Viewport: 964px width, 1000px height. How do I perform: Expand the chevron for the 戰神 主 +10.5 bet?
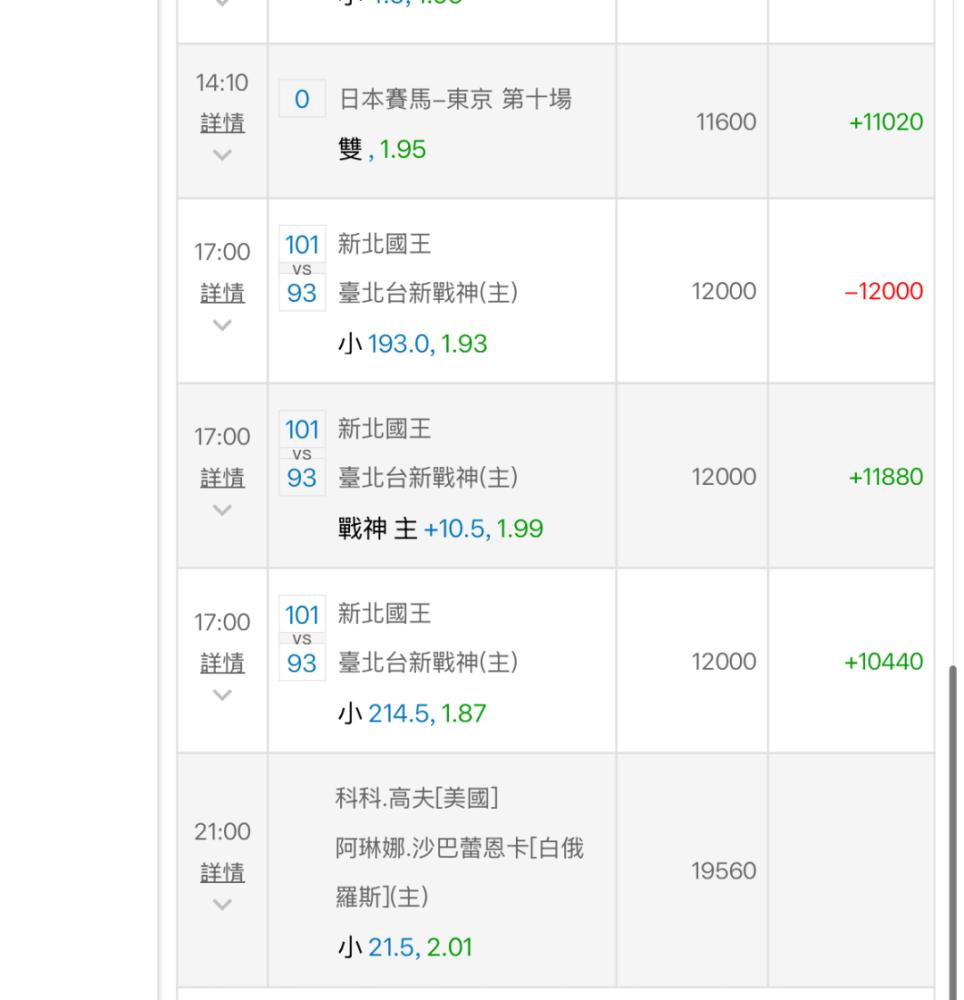tap(222, 510)
